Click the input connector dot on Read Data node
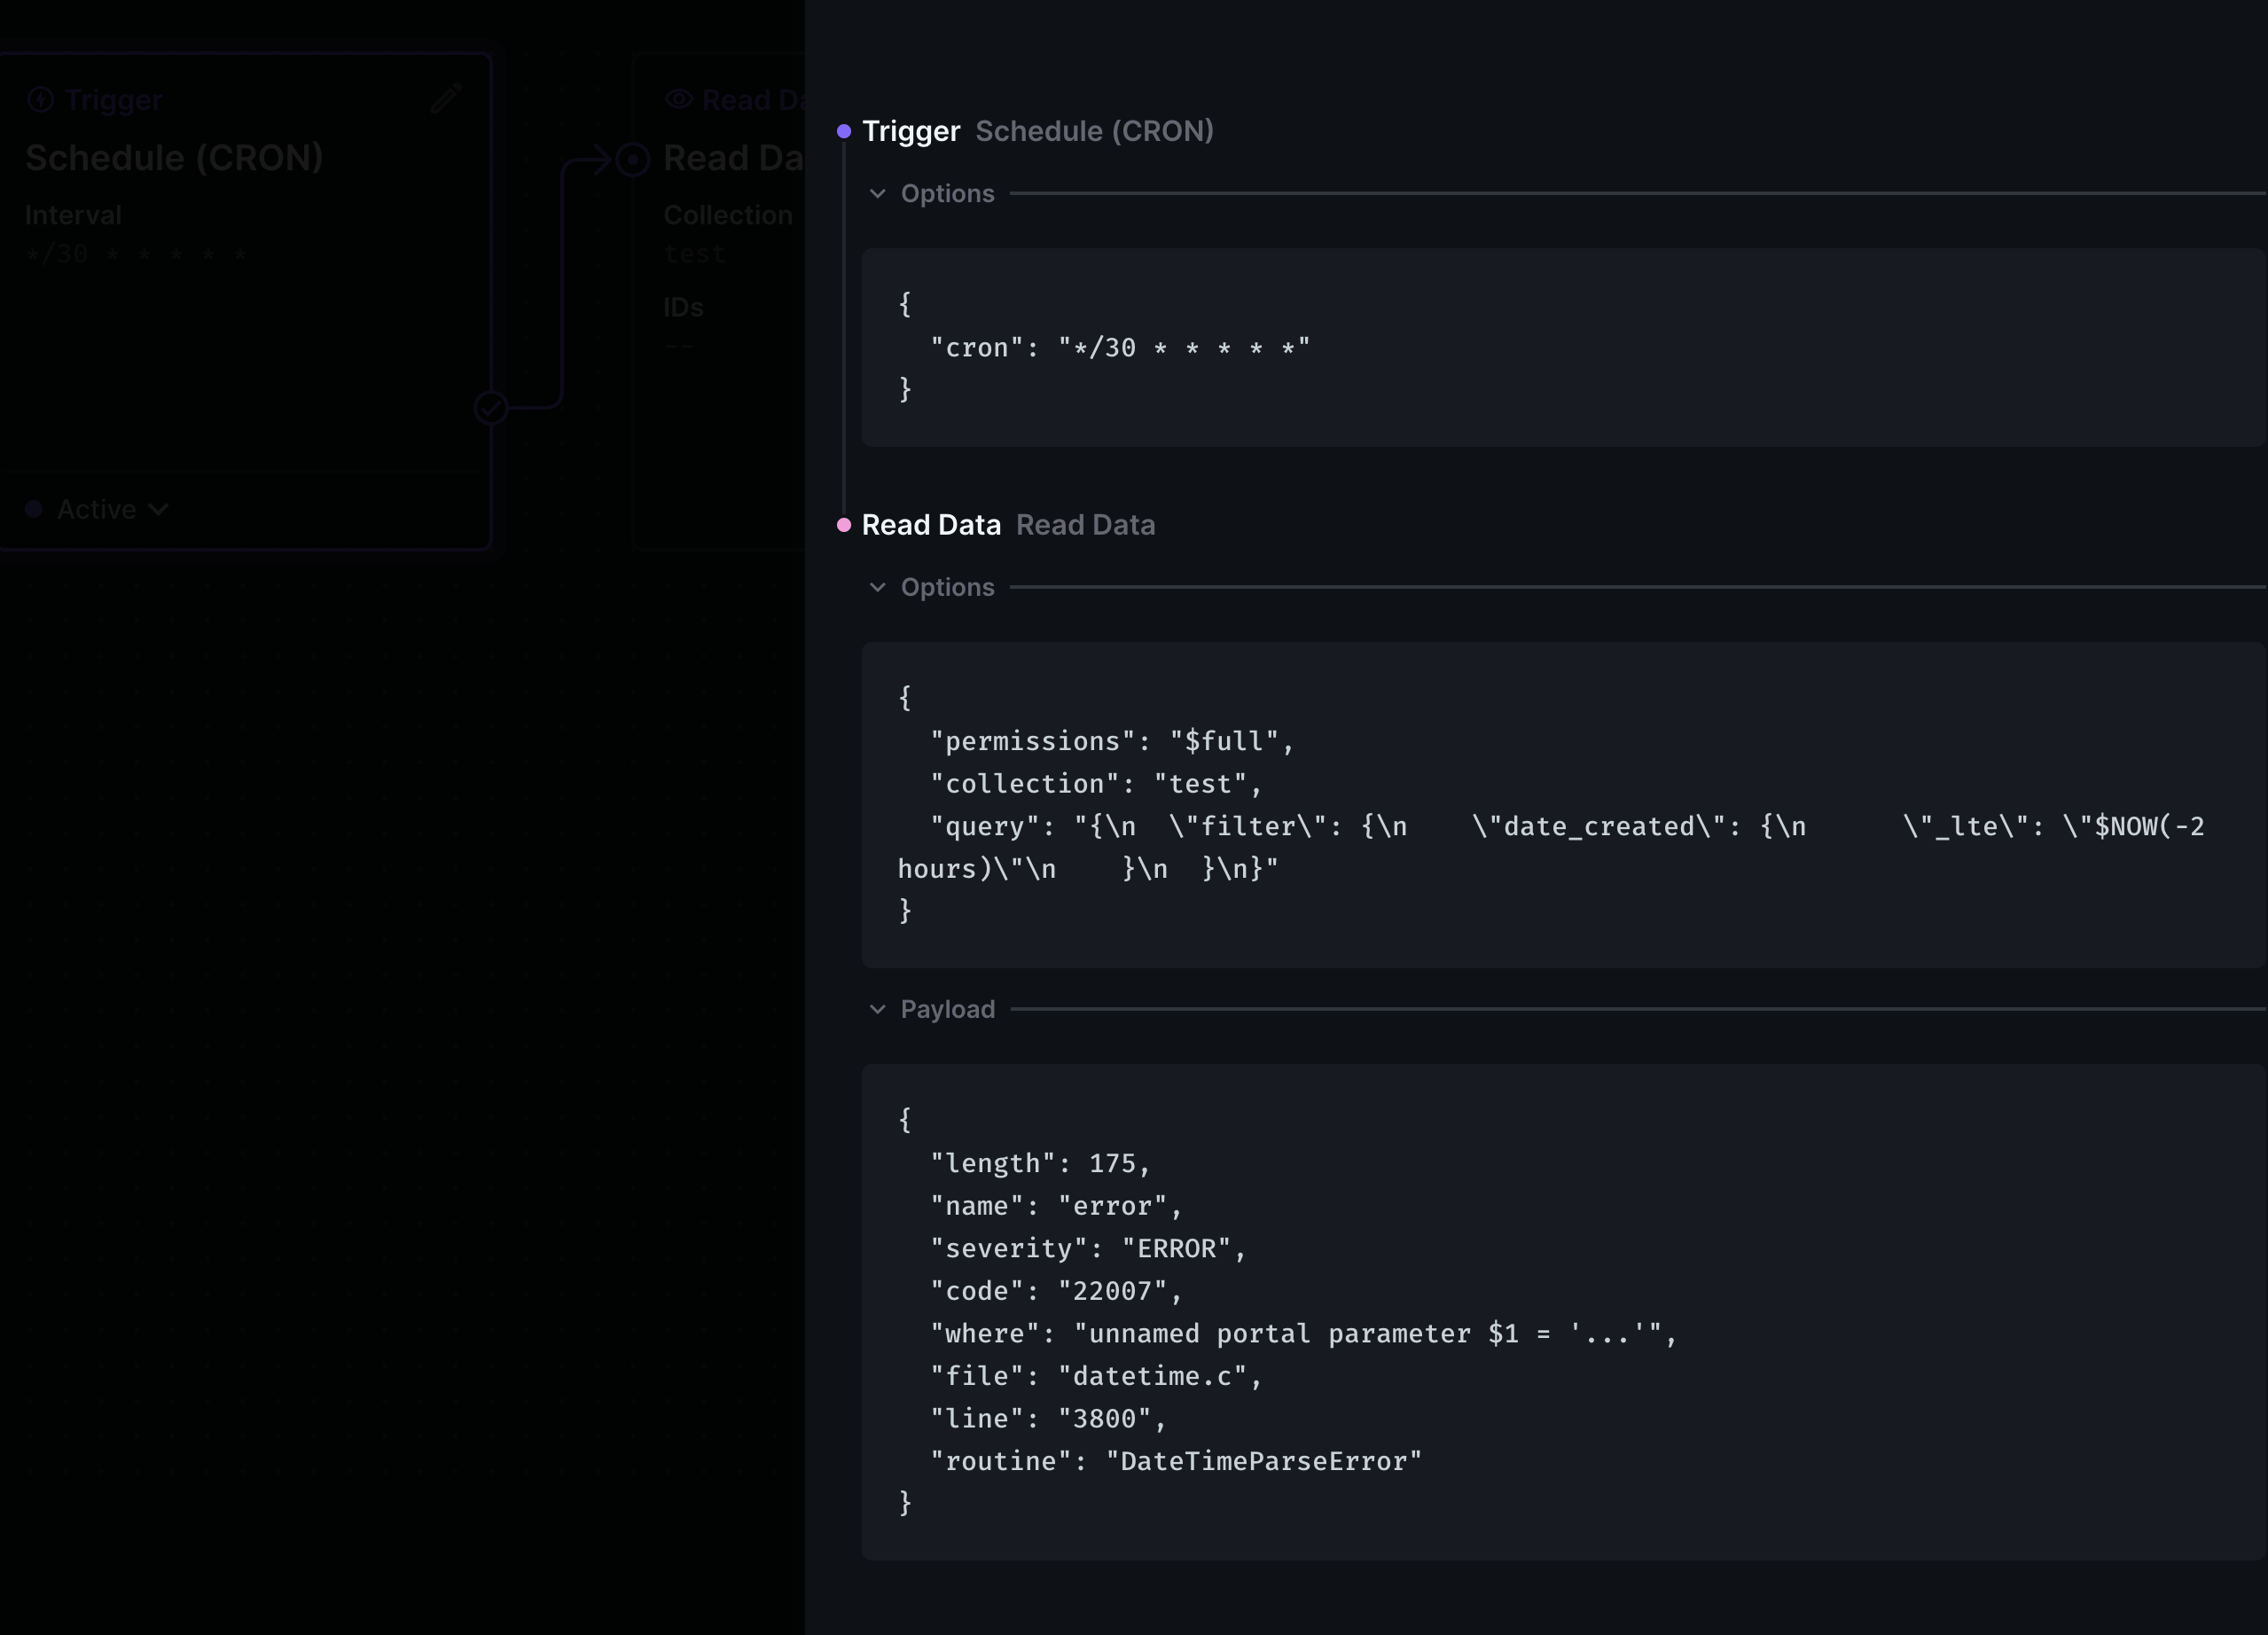Viewport: 2268px width, 1635px height. coord(632,158)
